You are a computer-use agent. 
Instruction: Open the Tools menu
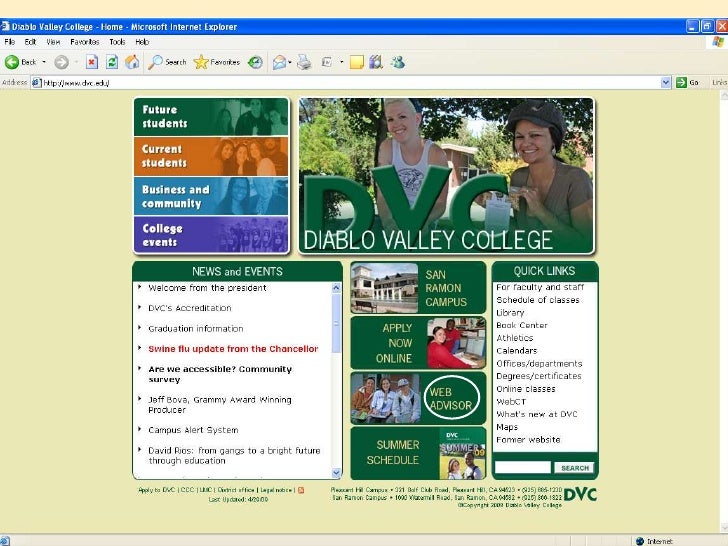(117, 42)
